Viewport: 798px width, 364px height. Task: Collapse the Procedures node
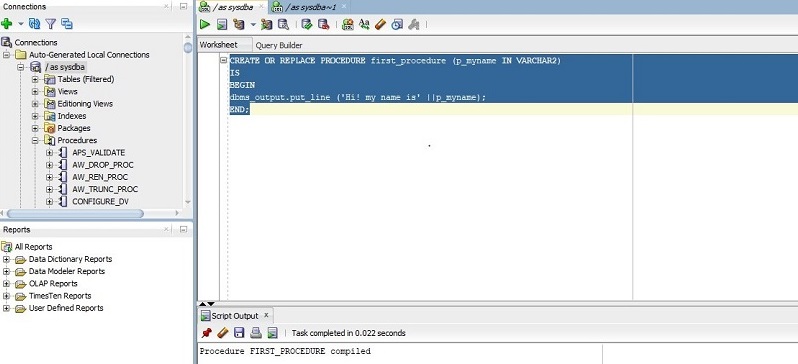coord(35,141)
